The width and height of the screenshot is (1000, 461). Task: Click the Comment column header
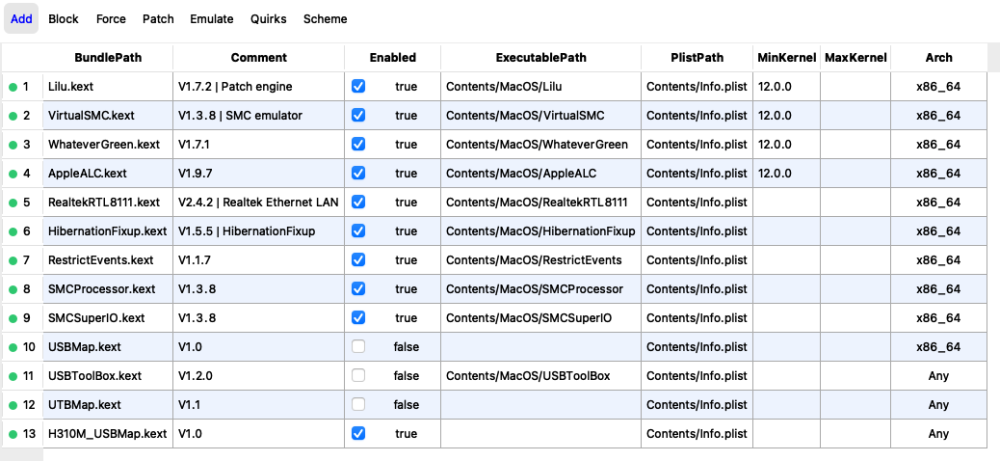(259, 57)
